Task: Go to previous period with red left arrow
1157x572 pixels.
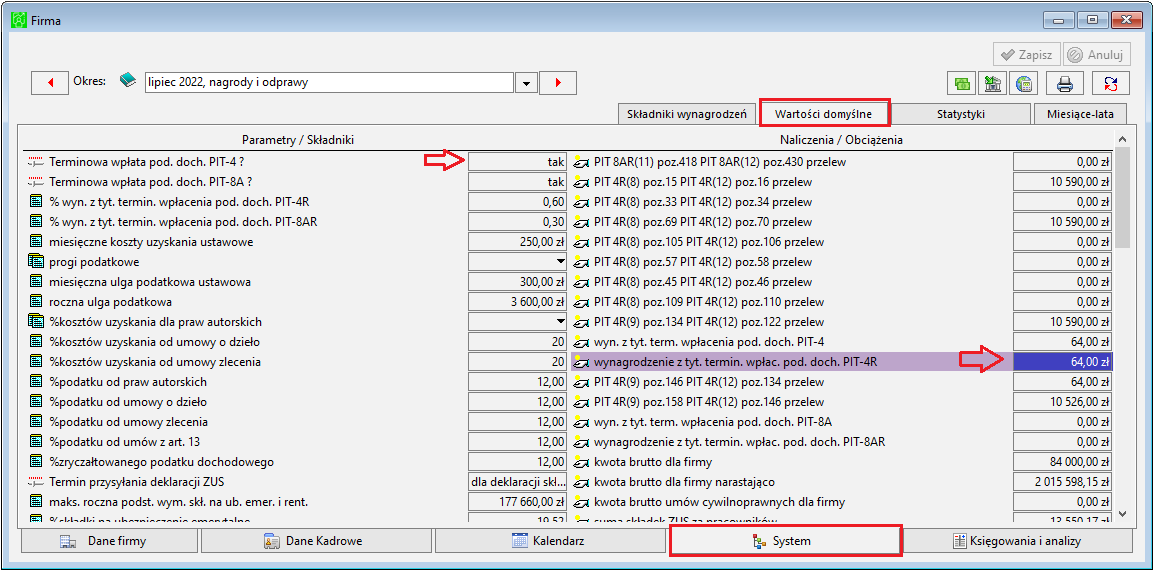Action: (x=50, y=83)
